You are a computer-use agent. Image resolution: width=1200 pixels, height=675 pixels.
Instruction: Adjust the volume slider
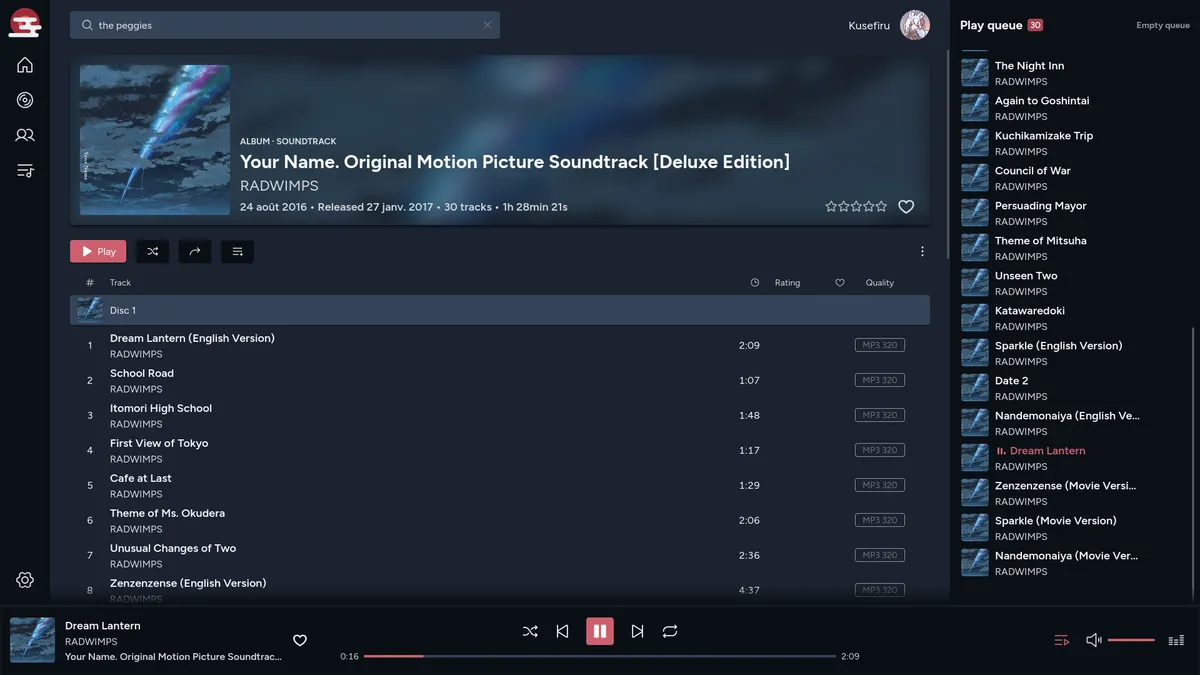coord(1131,640)
